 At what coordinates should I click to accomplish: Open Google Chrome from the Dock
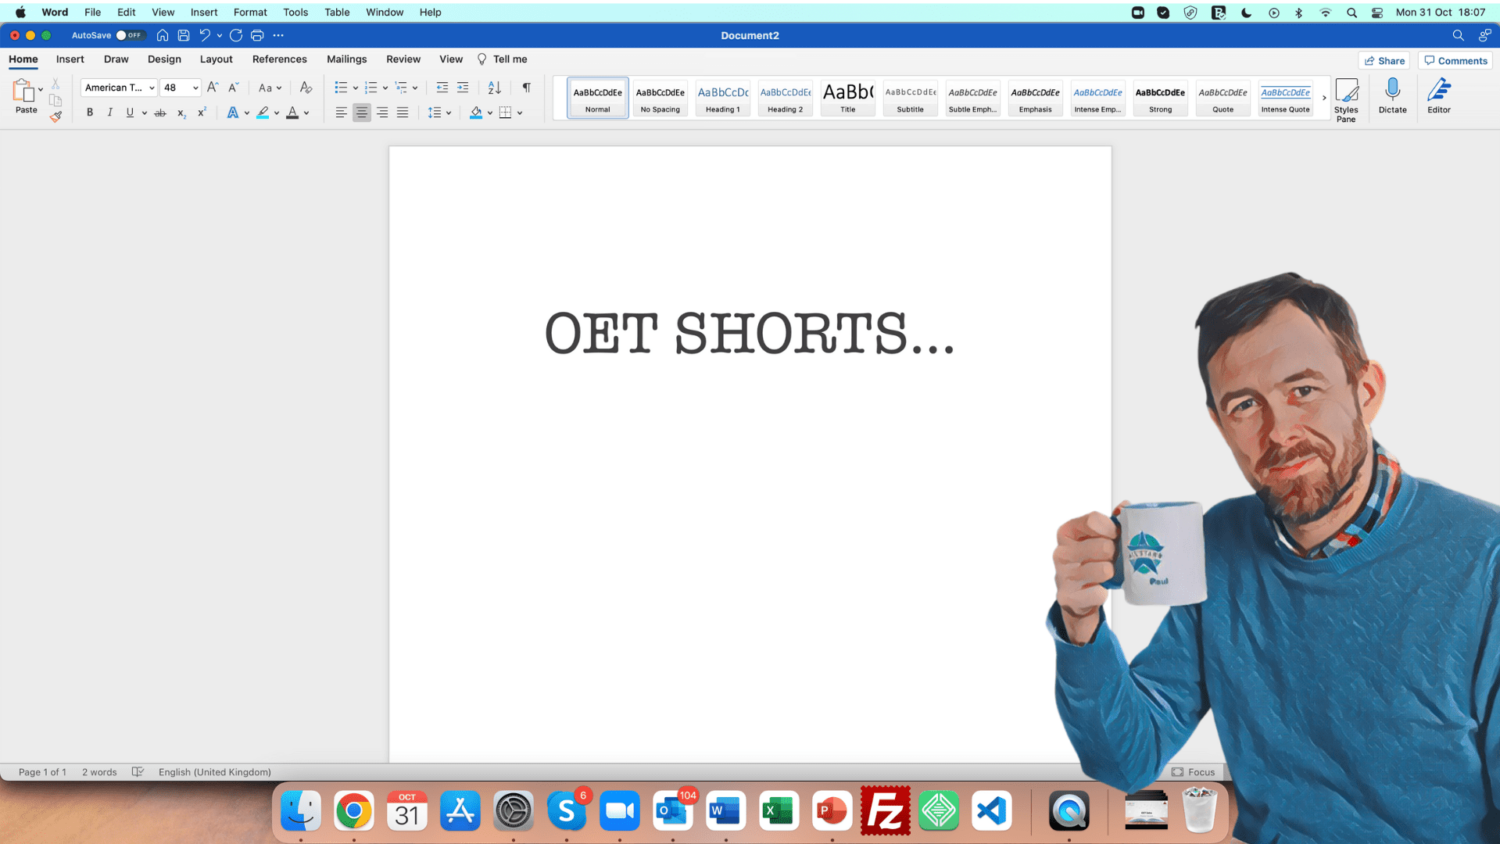click(354, 811)
